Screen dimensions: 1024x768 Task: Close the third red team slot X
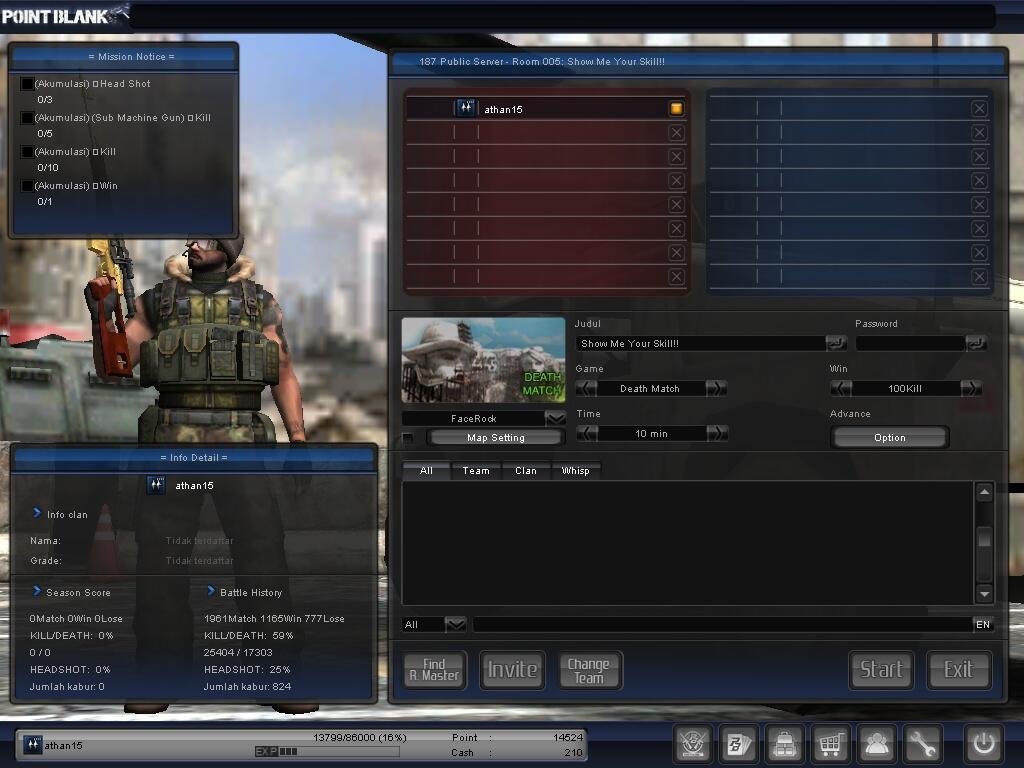[x=676, y=156]
